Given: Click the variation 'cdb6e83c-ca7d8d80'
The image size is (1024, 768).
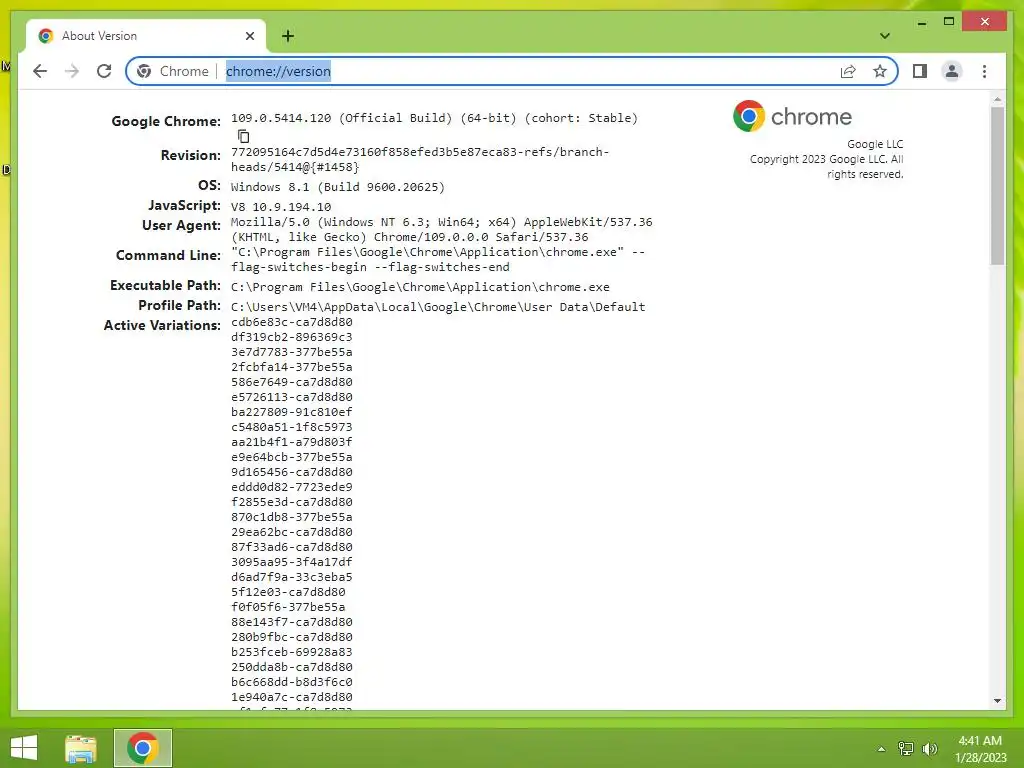Looking at the screenshot, I should (291, 322).
